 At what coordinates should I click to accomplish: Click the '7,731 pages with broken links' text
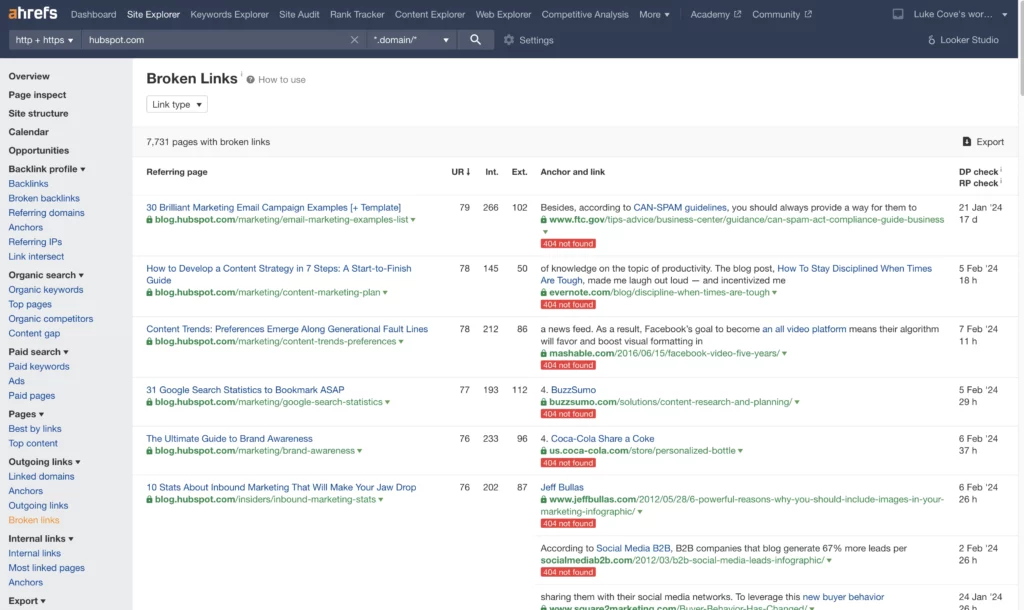click(x=208, y=142)
